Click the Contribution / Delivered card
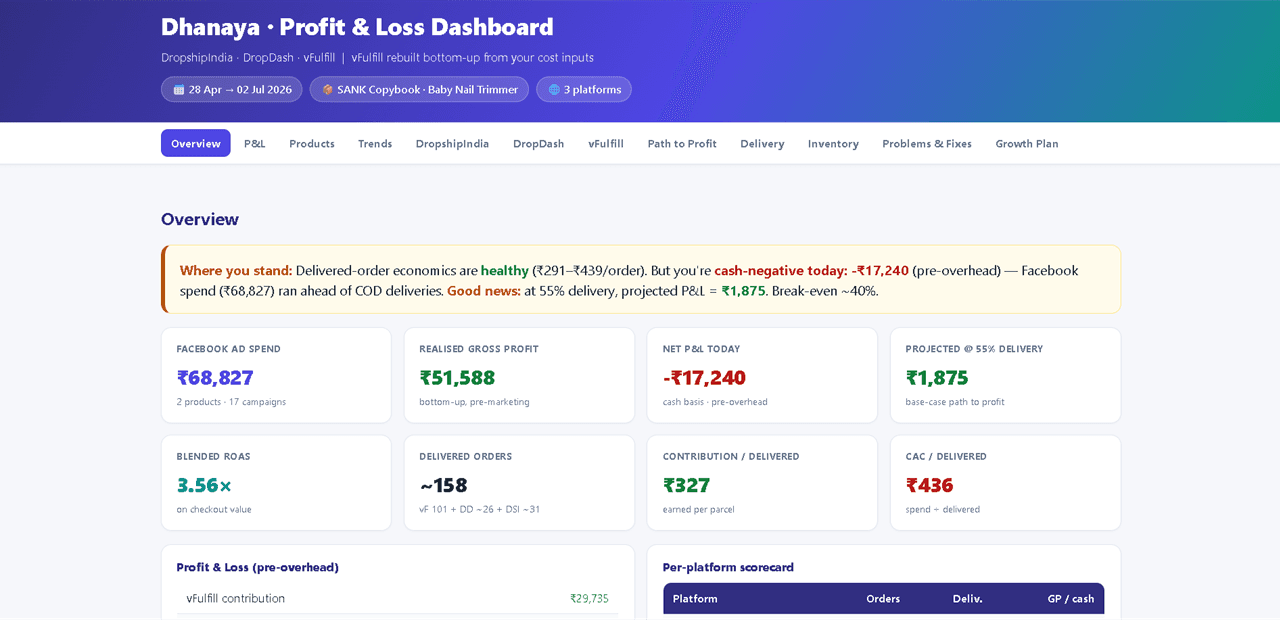The height and width of the screenshot is (620, 1280). 762,482
